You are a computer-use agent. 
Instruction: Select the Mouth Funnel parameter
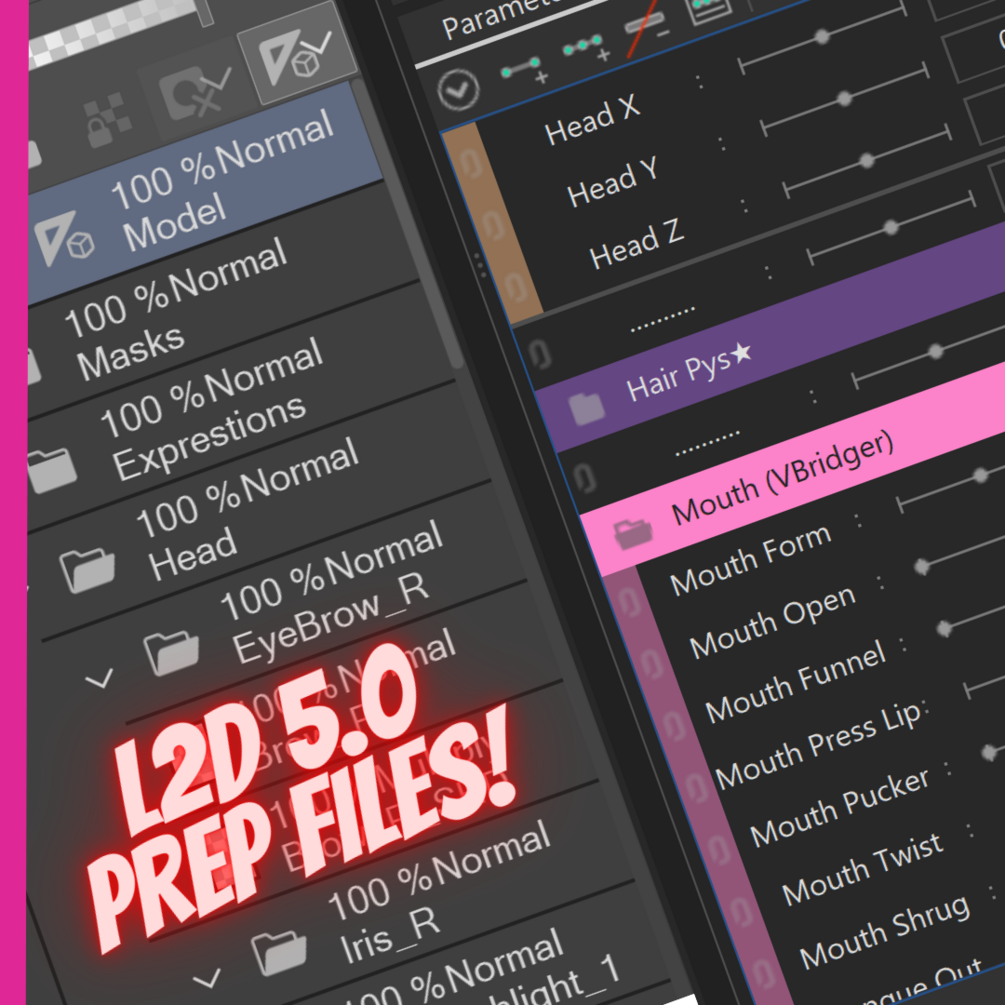click(795, 681)
